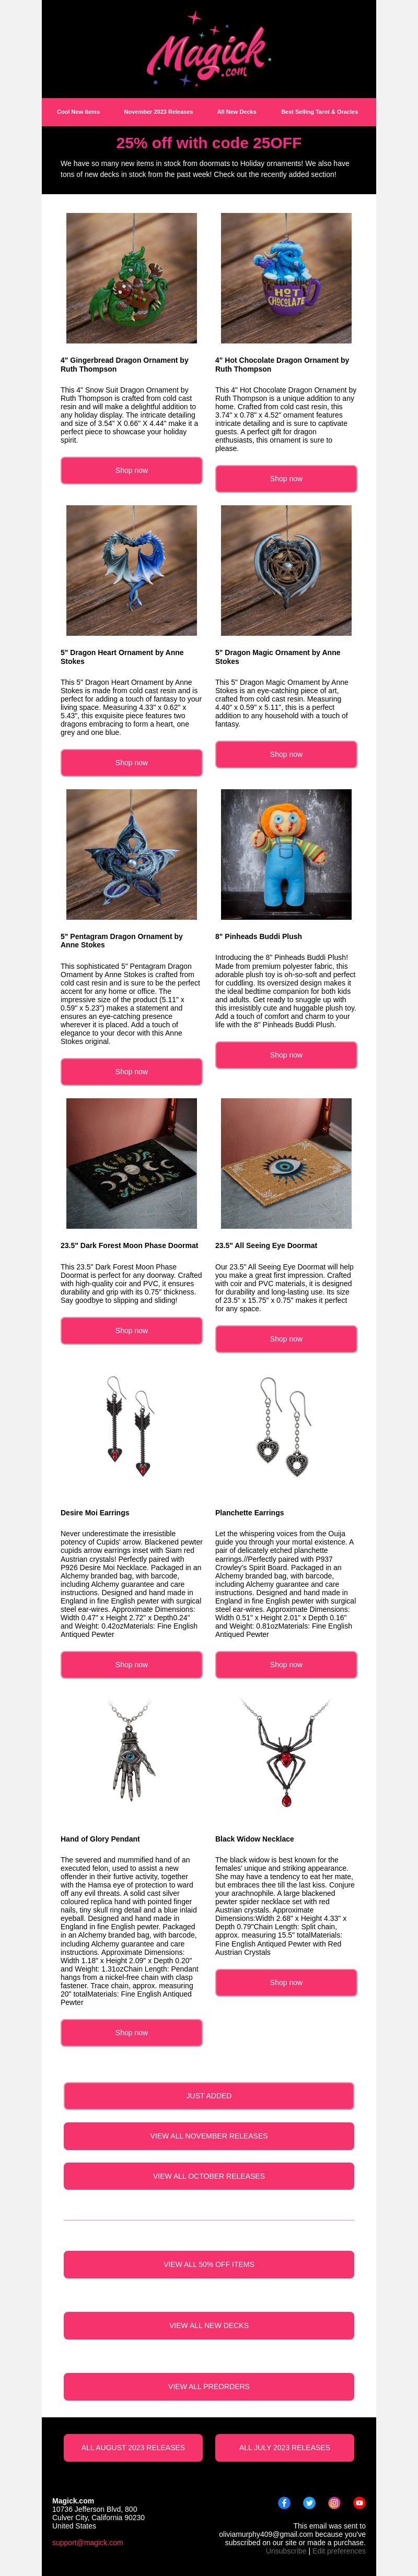418x2576 pixels.
Task: Click the Gingerbread Dragon Ornament image
Action: point(132,278)
